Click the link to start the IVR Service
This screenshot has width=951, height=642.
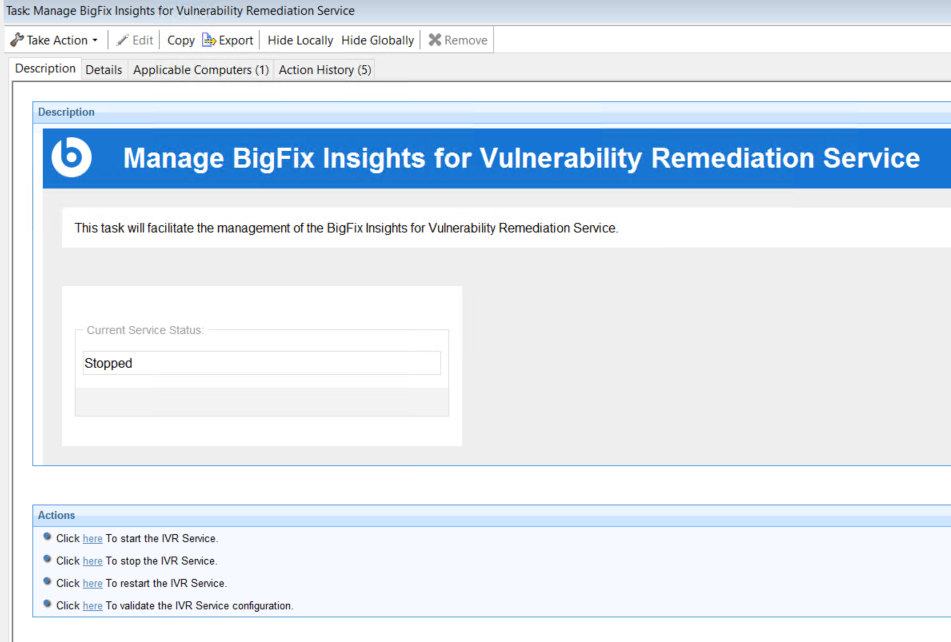pyautogui.click(x=93, y=539)
